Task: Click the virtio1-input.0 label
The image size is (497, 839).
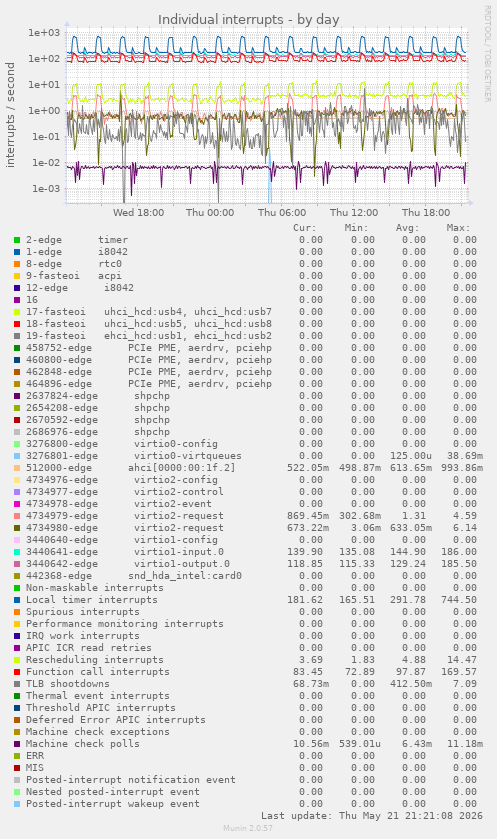Action: pyautogui.click(x=179, y=552)
